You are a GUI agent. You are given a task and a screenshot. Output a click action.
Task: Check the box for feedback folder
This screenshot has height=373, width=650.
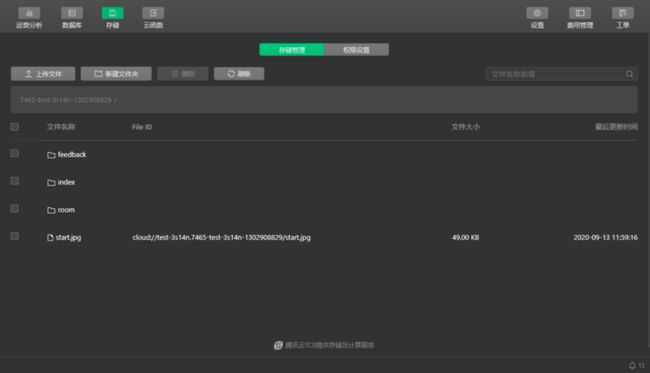pos(15,153)
